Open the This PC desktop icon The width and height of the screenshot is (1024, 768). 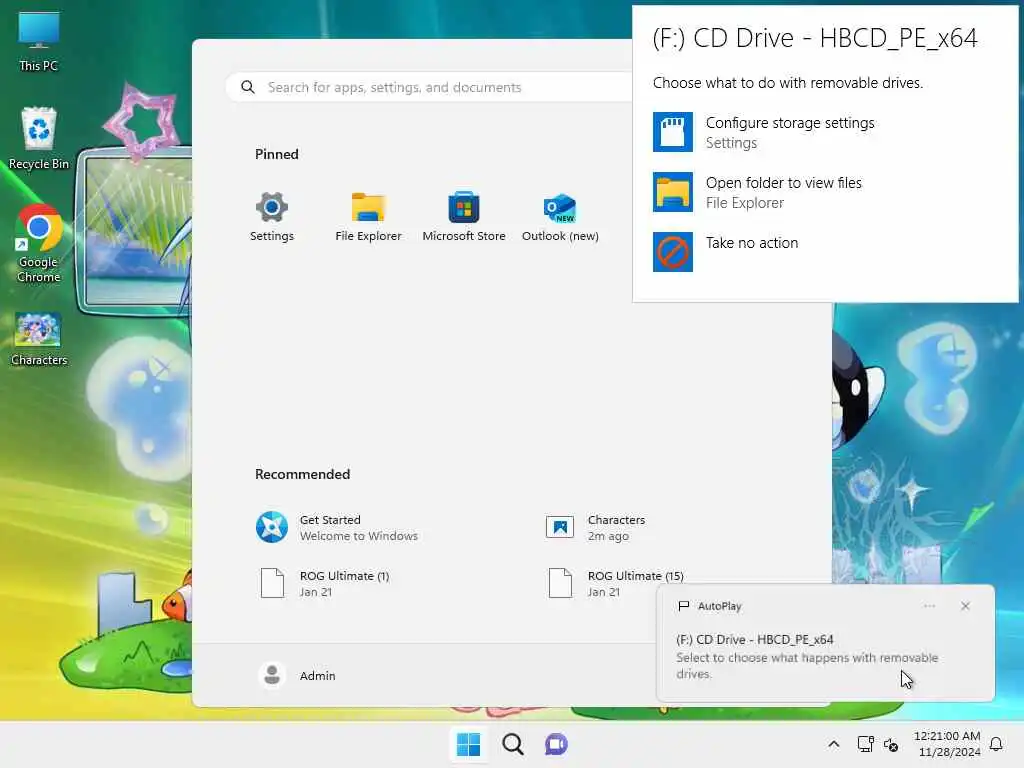[39, 40]
